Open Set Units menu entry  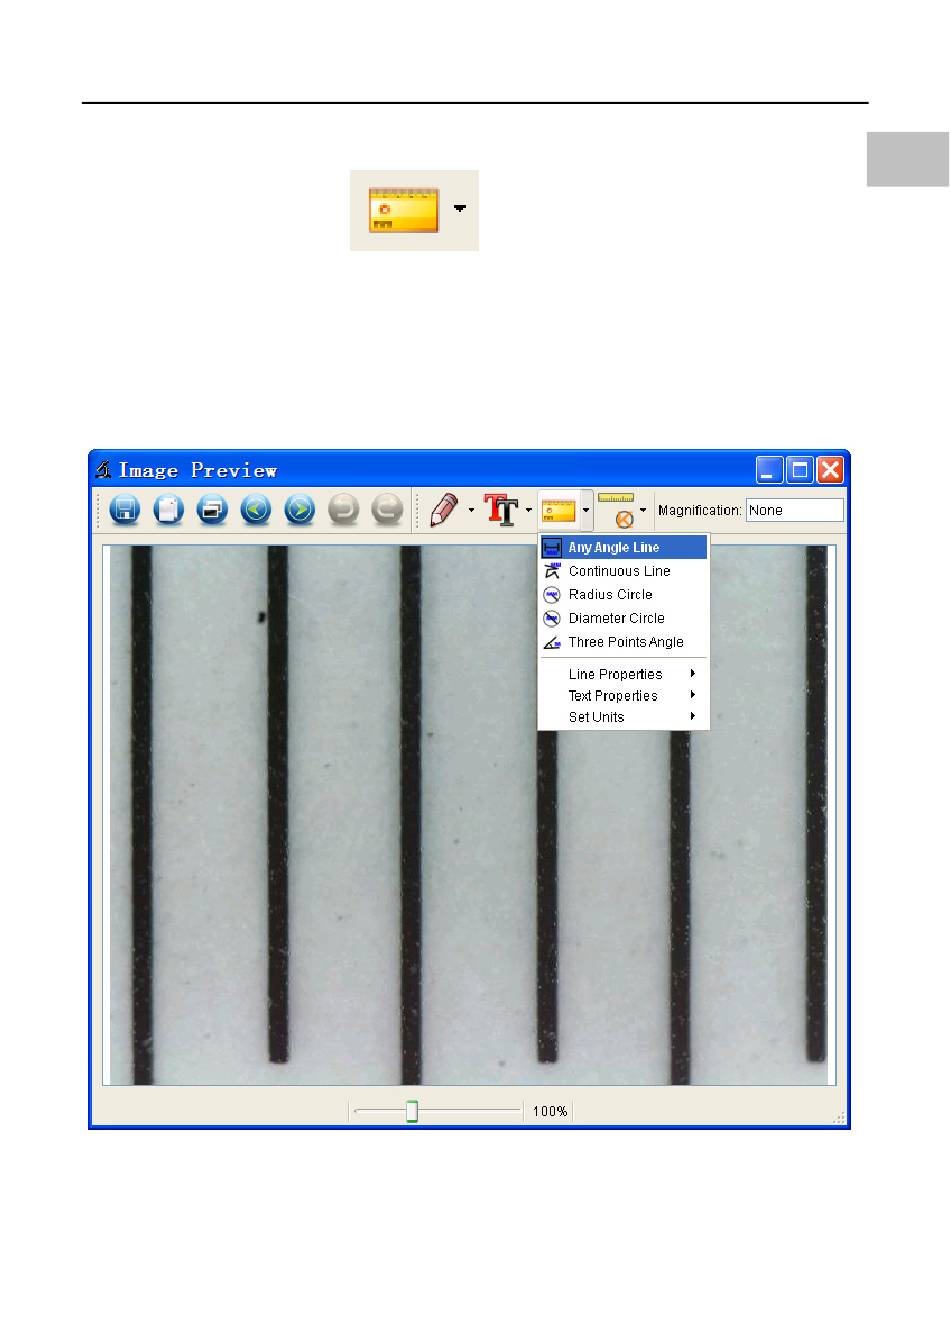[623, 716]
